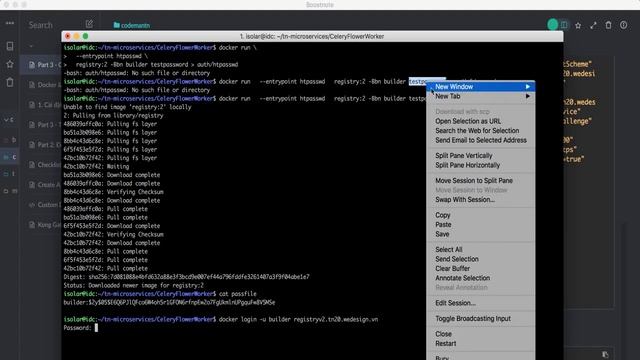Choose Send Selection
The width and height of the screenshot is (640, 360).
coord(457,259)
